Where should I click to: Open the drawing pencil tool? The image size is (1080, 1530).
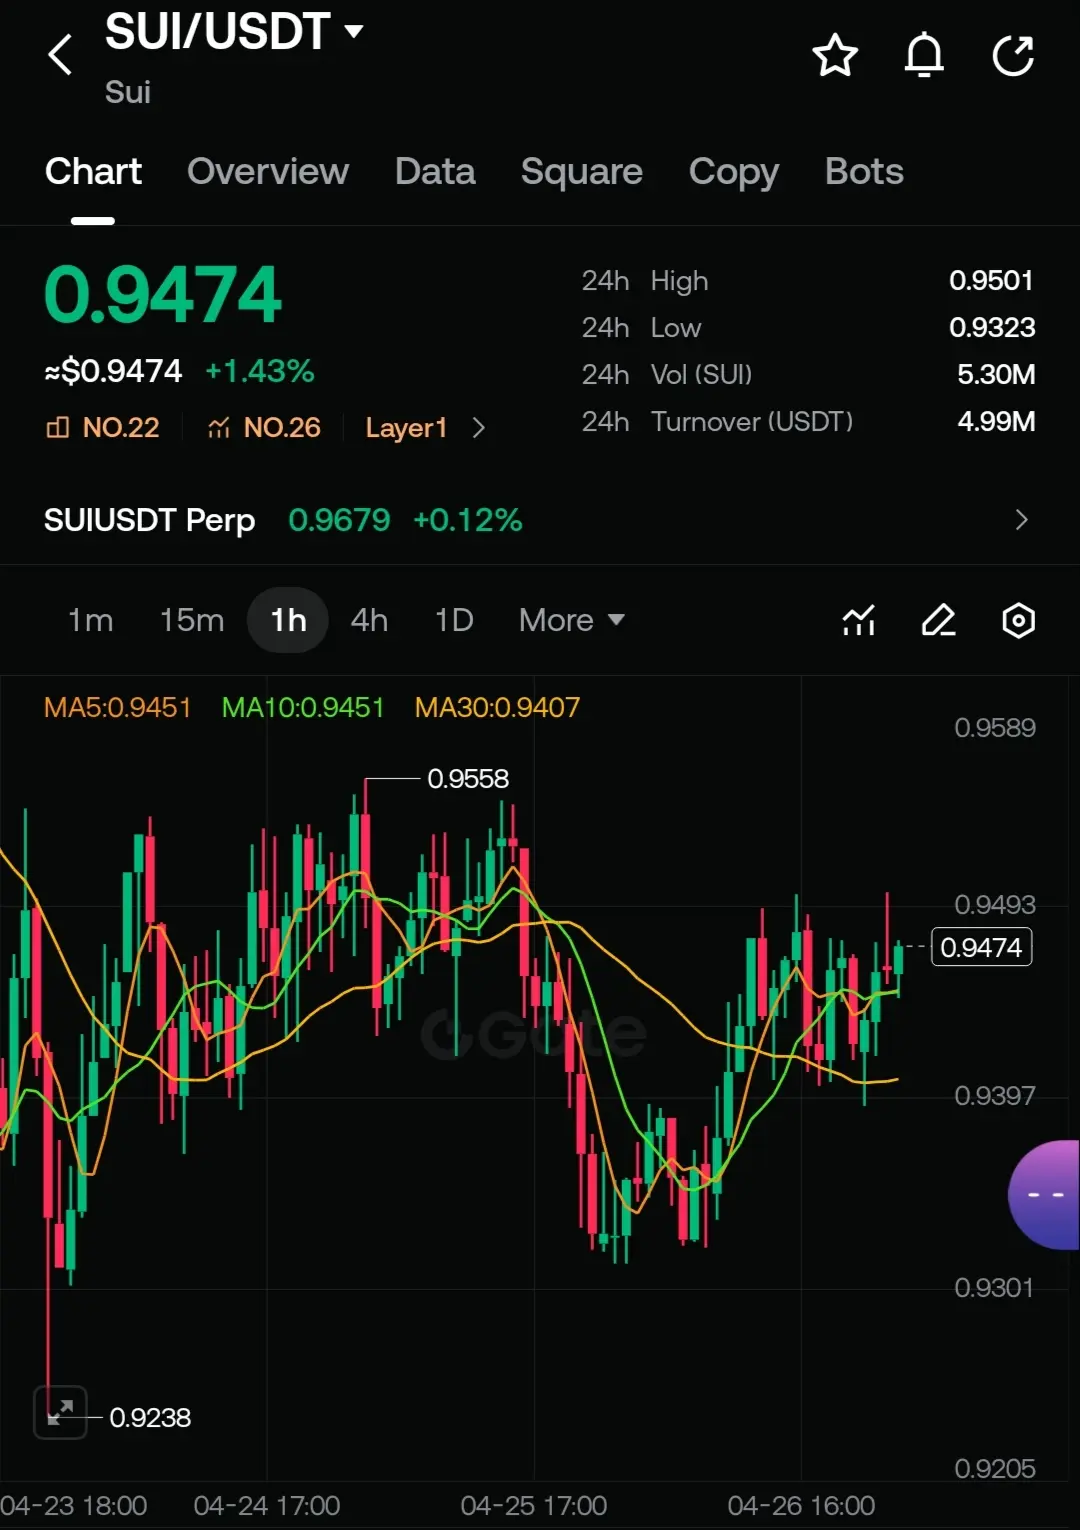[x=938, y=621]
